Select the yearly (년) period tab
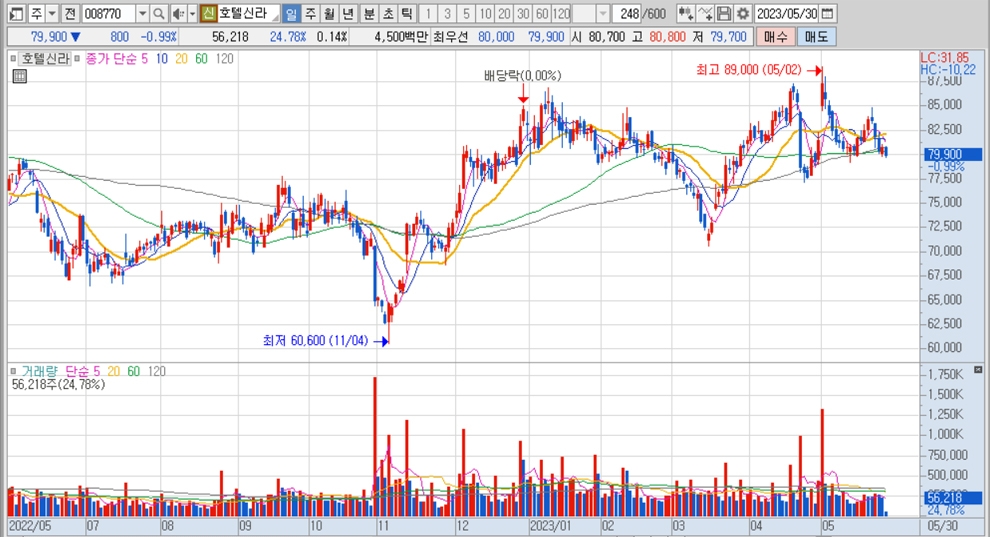Screen dimensions: 990x537 click(347, 14)
